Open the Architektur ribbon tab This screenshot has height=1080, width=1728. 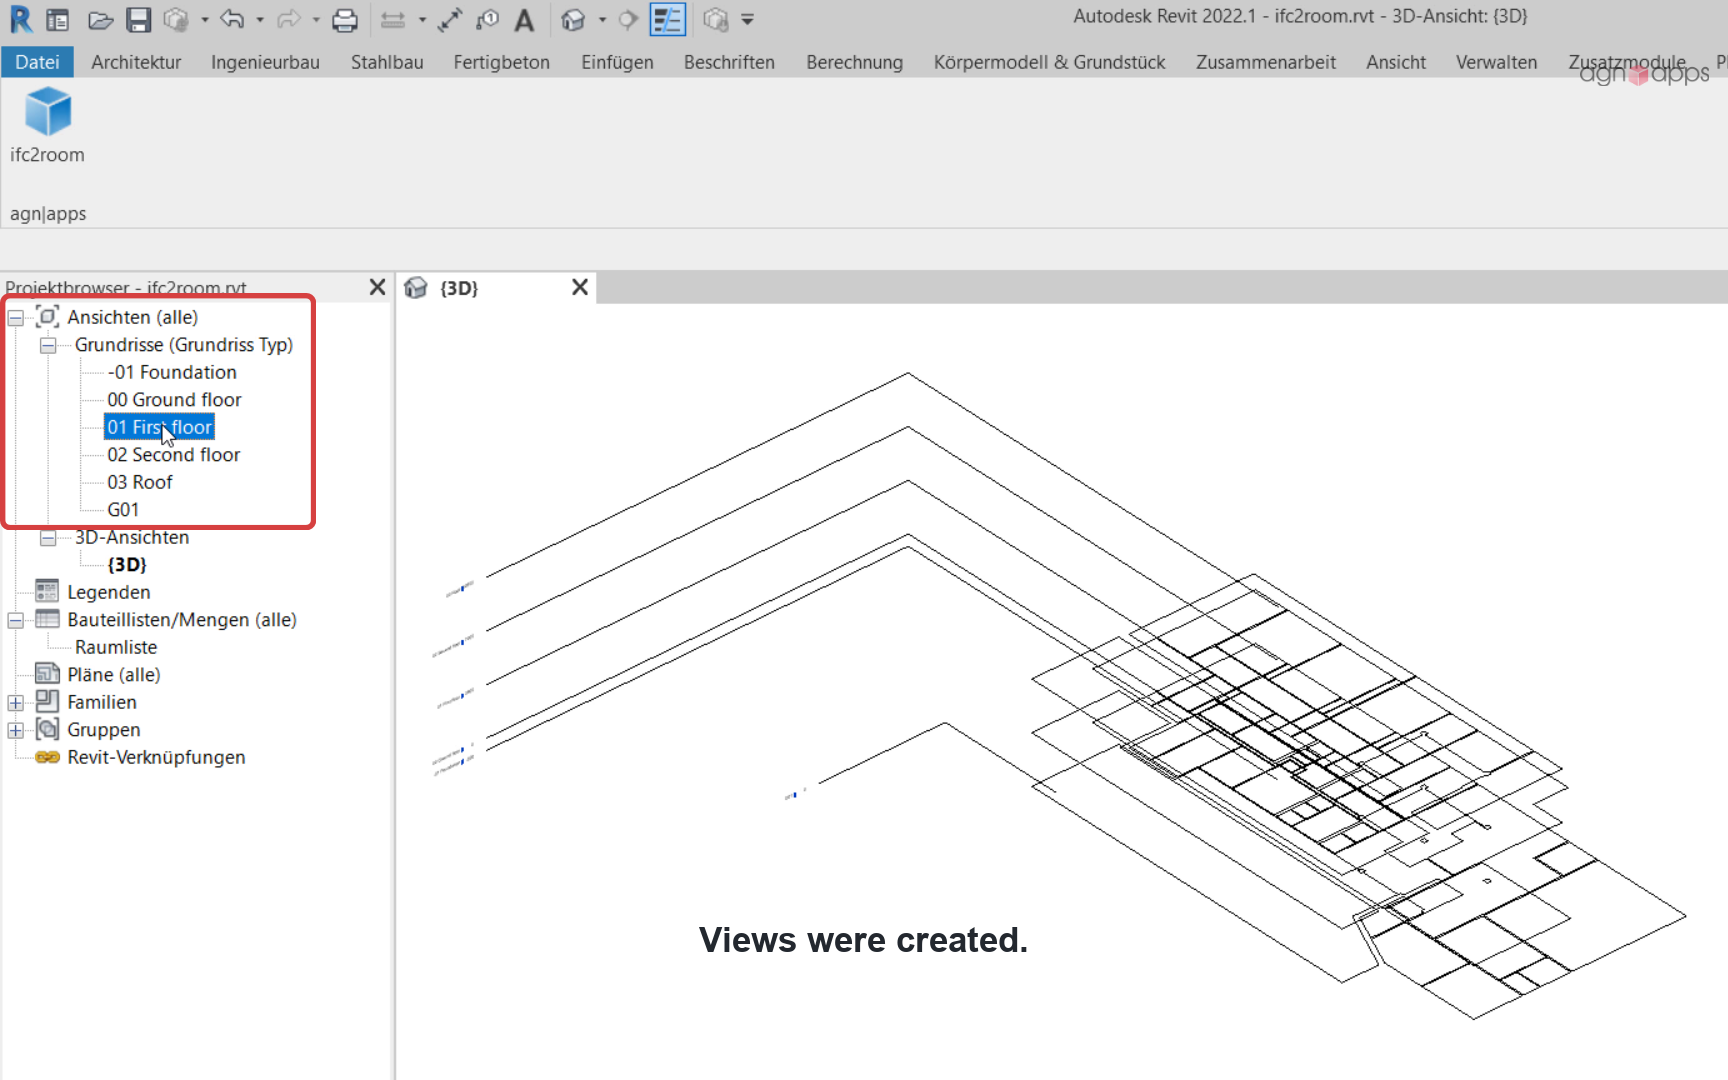tap(136, 62)
